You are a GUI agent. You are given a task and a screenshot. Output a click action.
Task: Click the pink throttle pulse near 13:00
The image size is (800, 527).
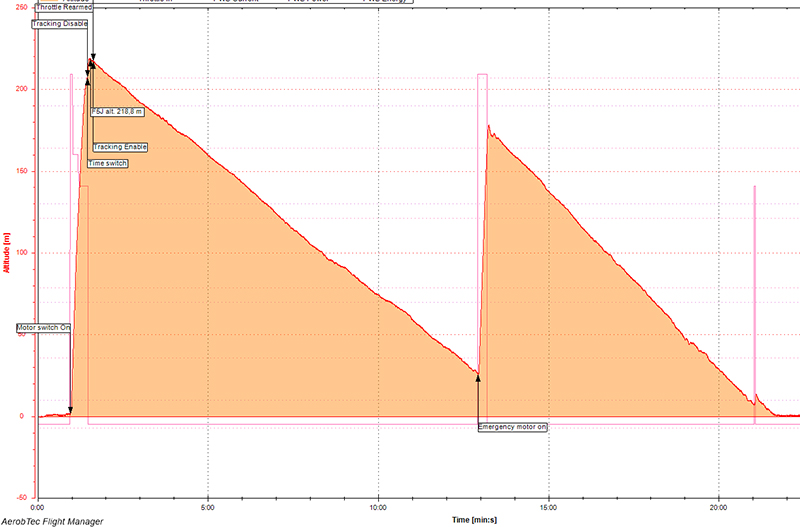click(x=482, y=75)
